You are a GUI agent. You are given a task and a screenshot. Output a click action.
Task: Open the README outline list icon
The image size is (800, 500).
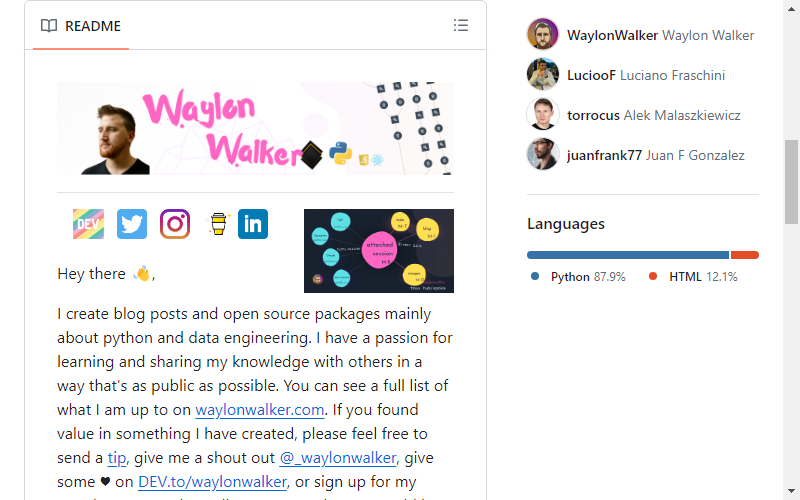pos(461,26)
